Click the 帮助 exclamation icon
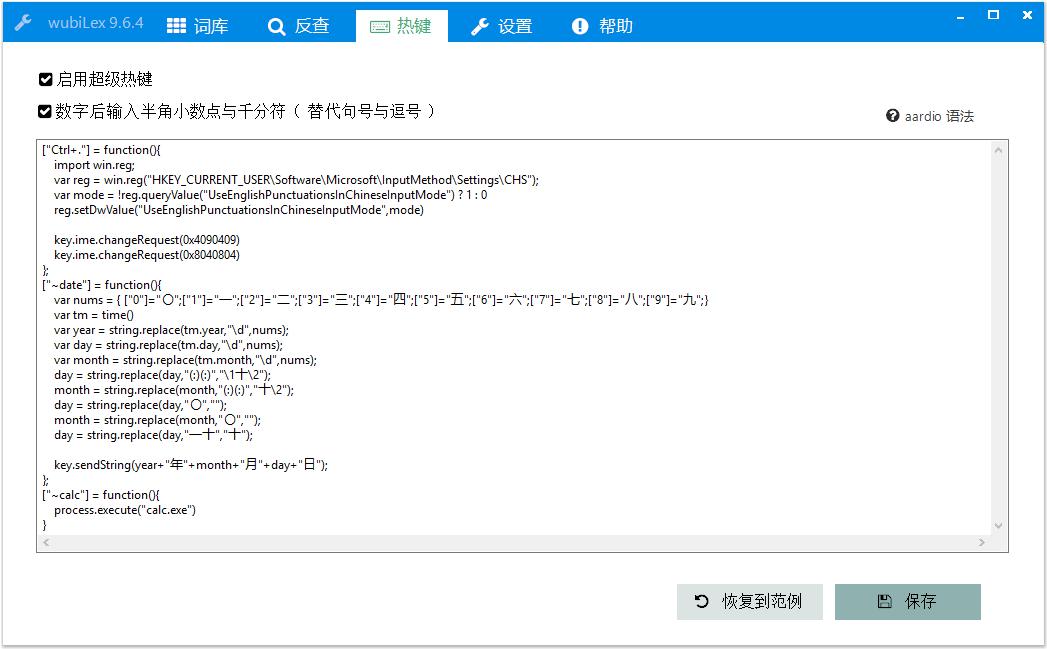Screen dimensions: 1047x649 coord(580,26)
